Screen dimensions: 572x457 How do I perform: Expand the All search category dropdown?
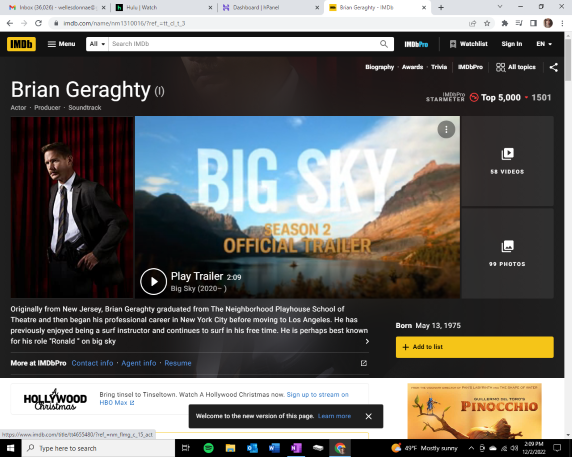tap(97, 44)
